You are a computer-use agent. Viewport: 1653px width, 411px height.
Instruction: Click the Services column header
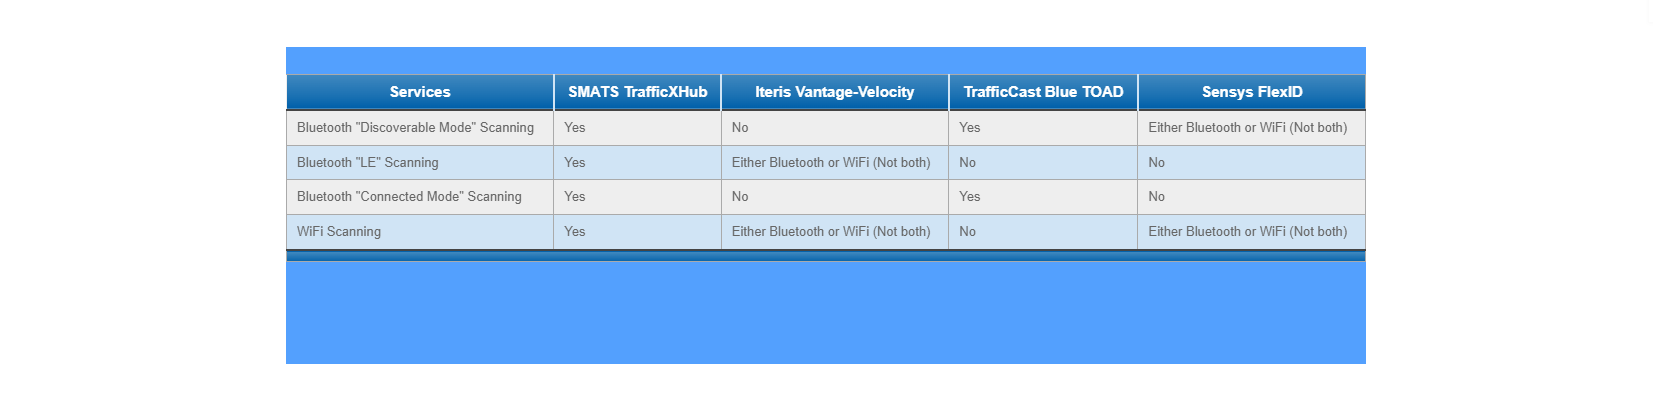coord(420,92)
